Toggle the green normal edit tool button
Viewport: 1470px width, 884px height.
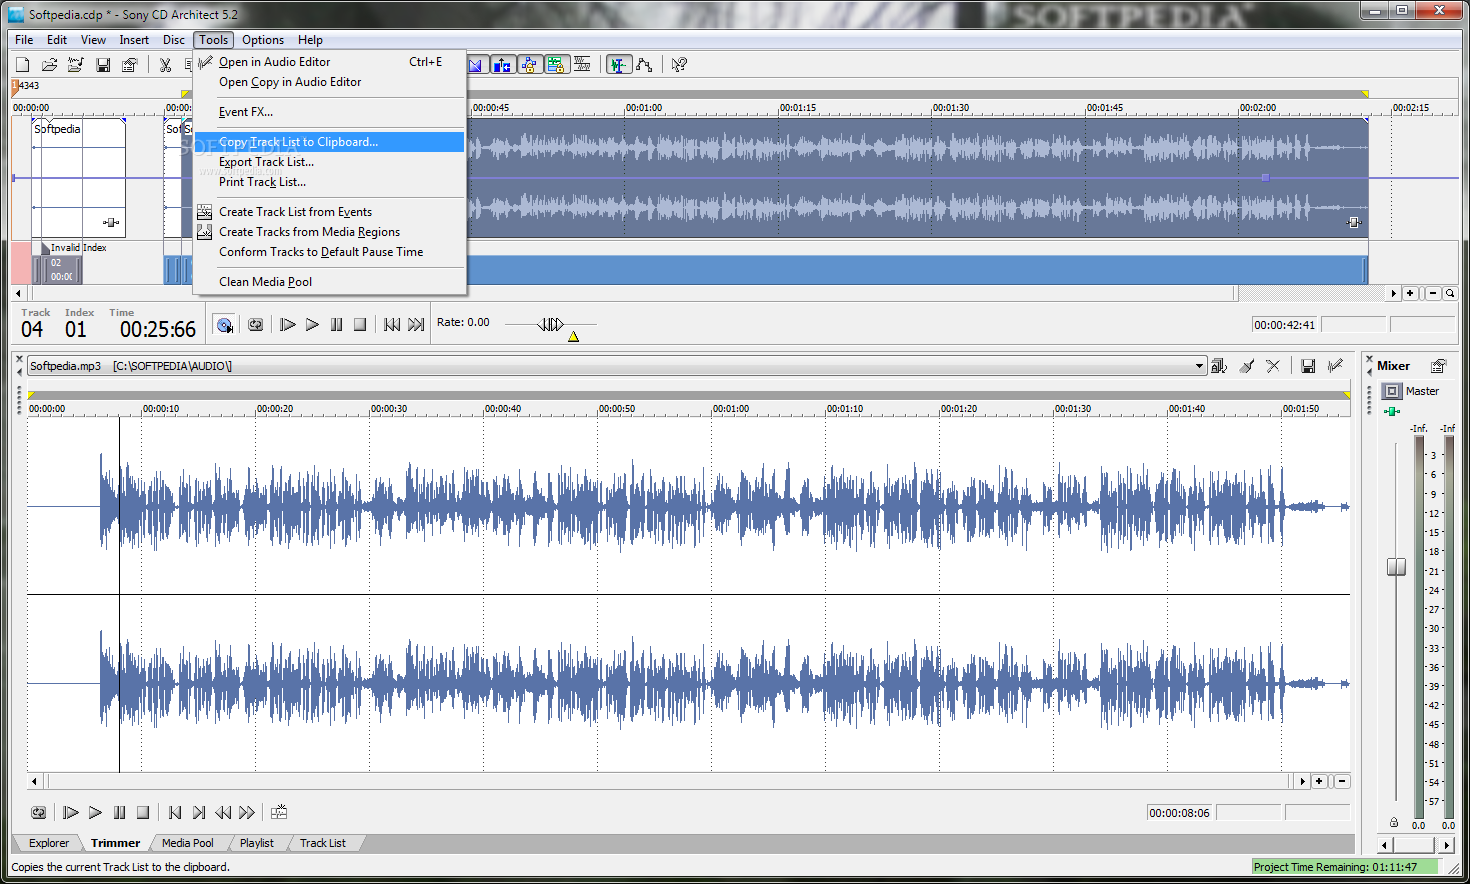[x=619, y=65]
